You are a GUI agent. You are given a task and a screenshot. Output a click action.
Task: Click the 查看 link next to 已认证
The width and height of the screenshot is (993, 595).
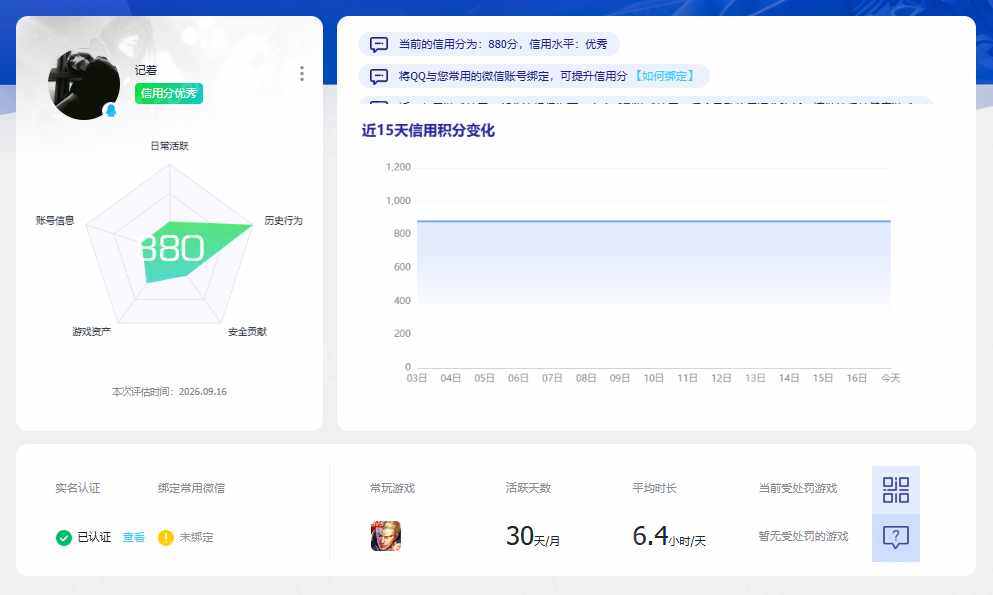click(133, 537)
